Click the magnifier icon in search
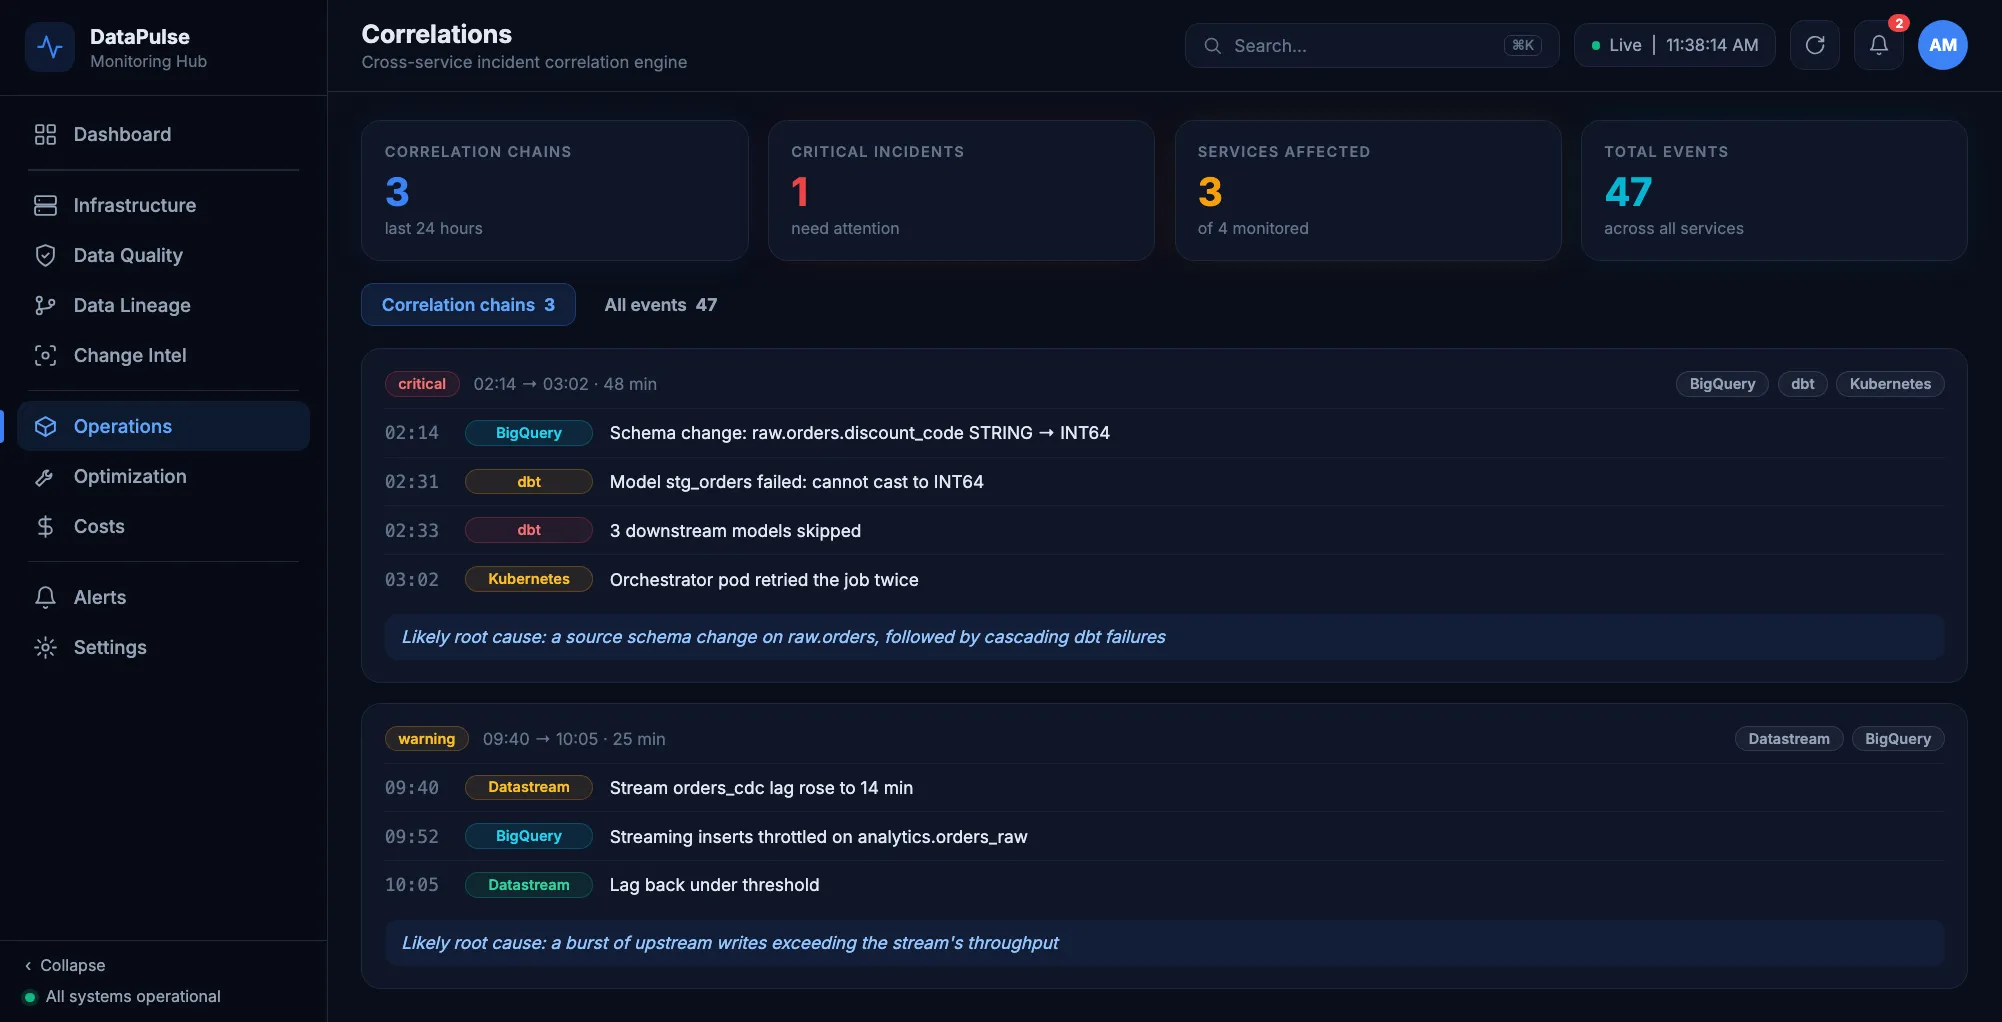 click(x=1212, y=45)
